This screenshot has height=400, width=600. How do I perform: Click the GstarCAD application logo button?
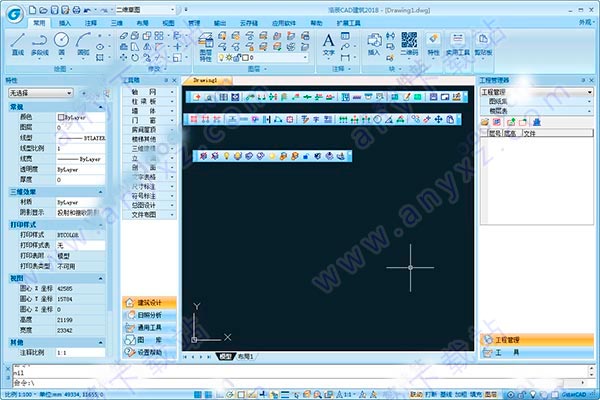15,15
